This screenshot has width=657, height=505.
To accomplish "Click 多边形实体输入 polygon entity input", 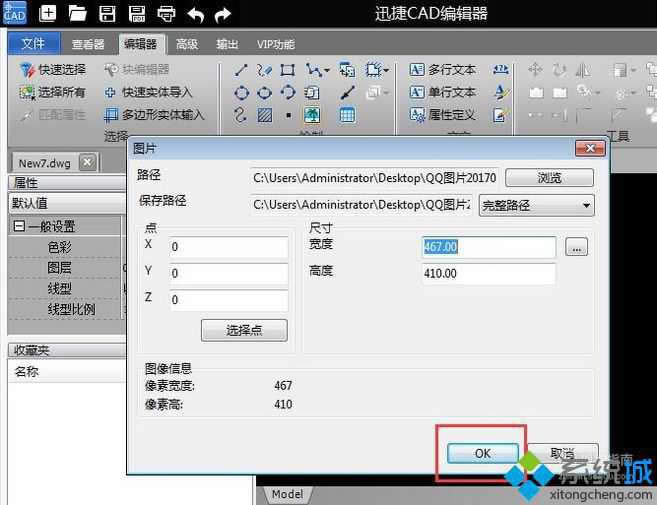I will (x=154, y=114).
